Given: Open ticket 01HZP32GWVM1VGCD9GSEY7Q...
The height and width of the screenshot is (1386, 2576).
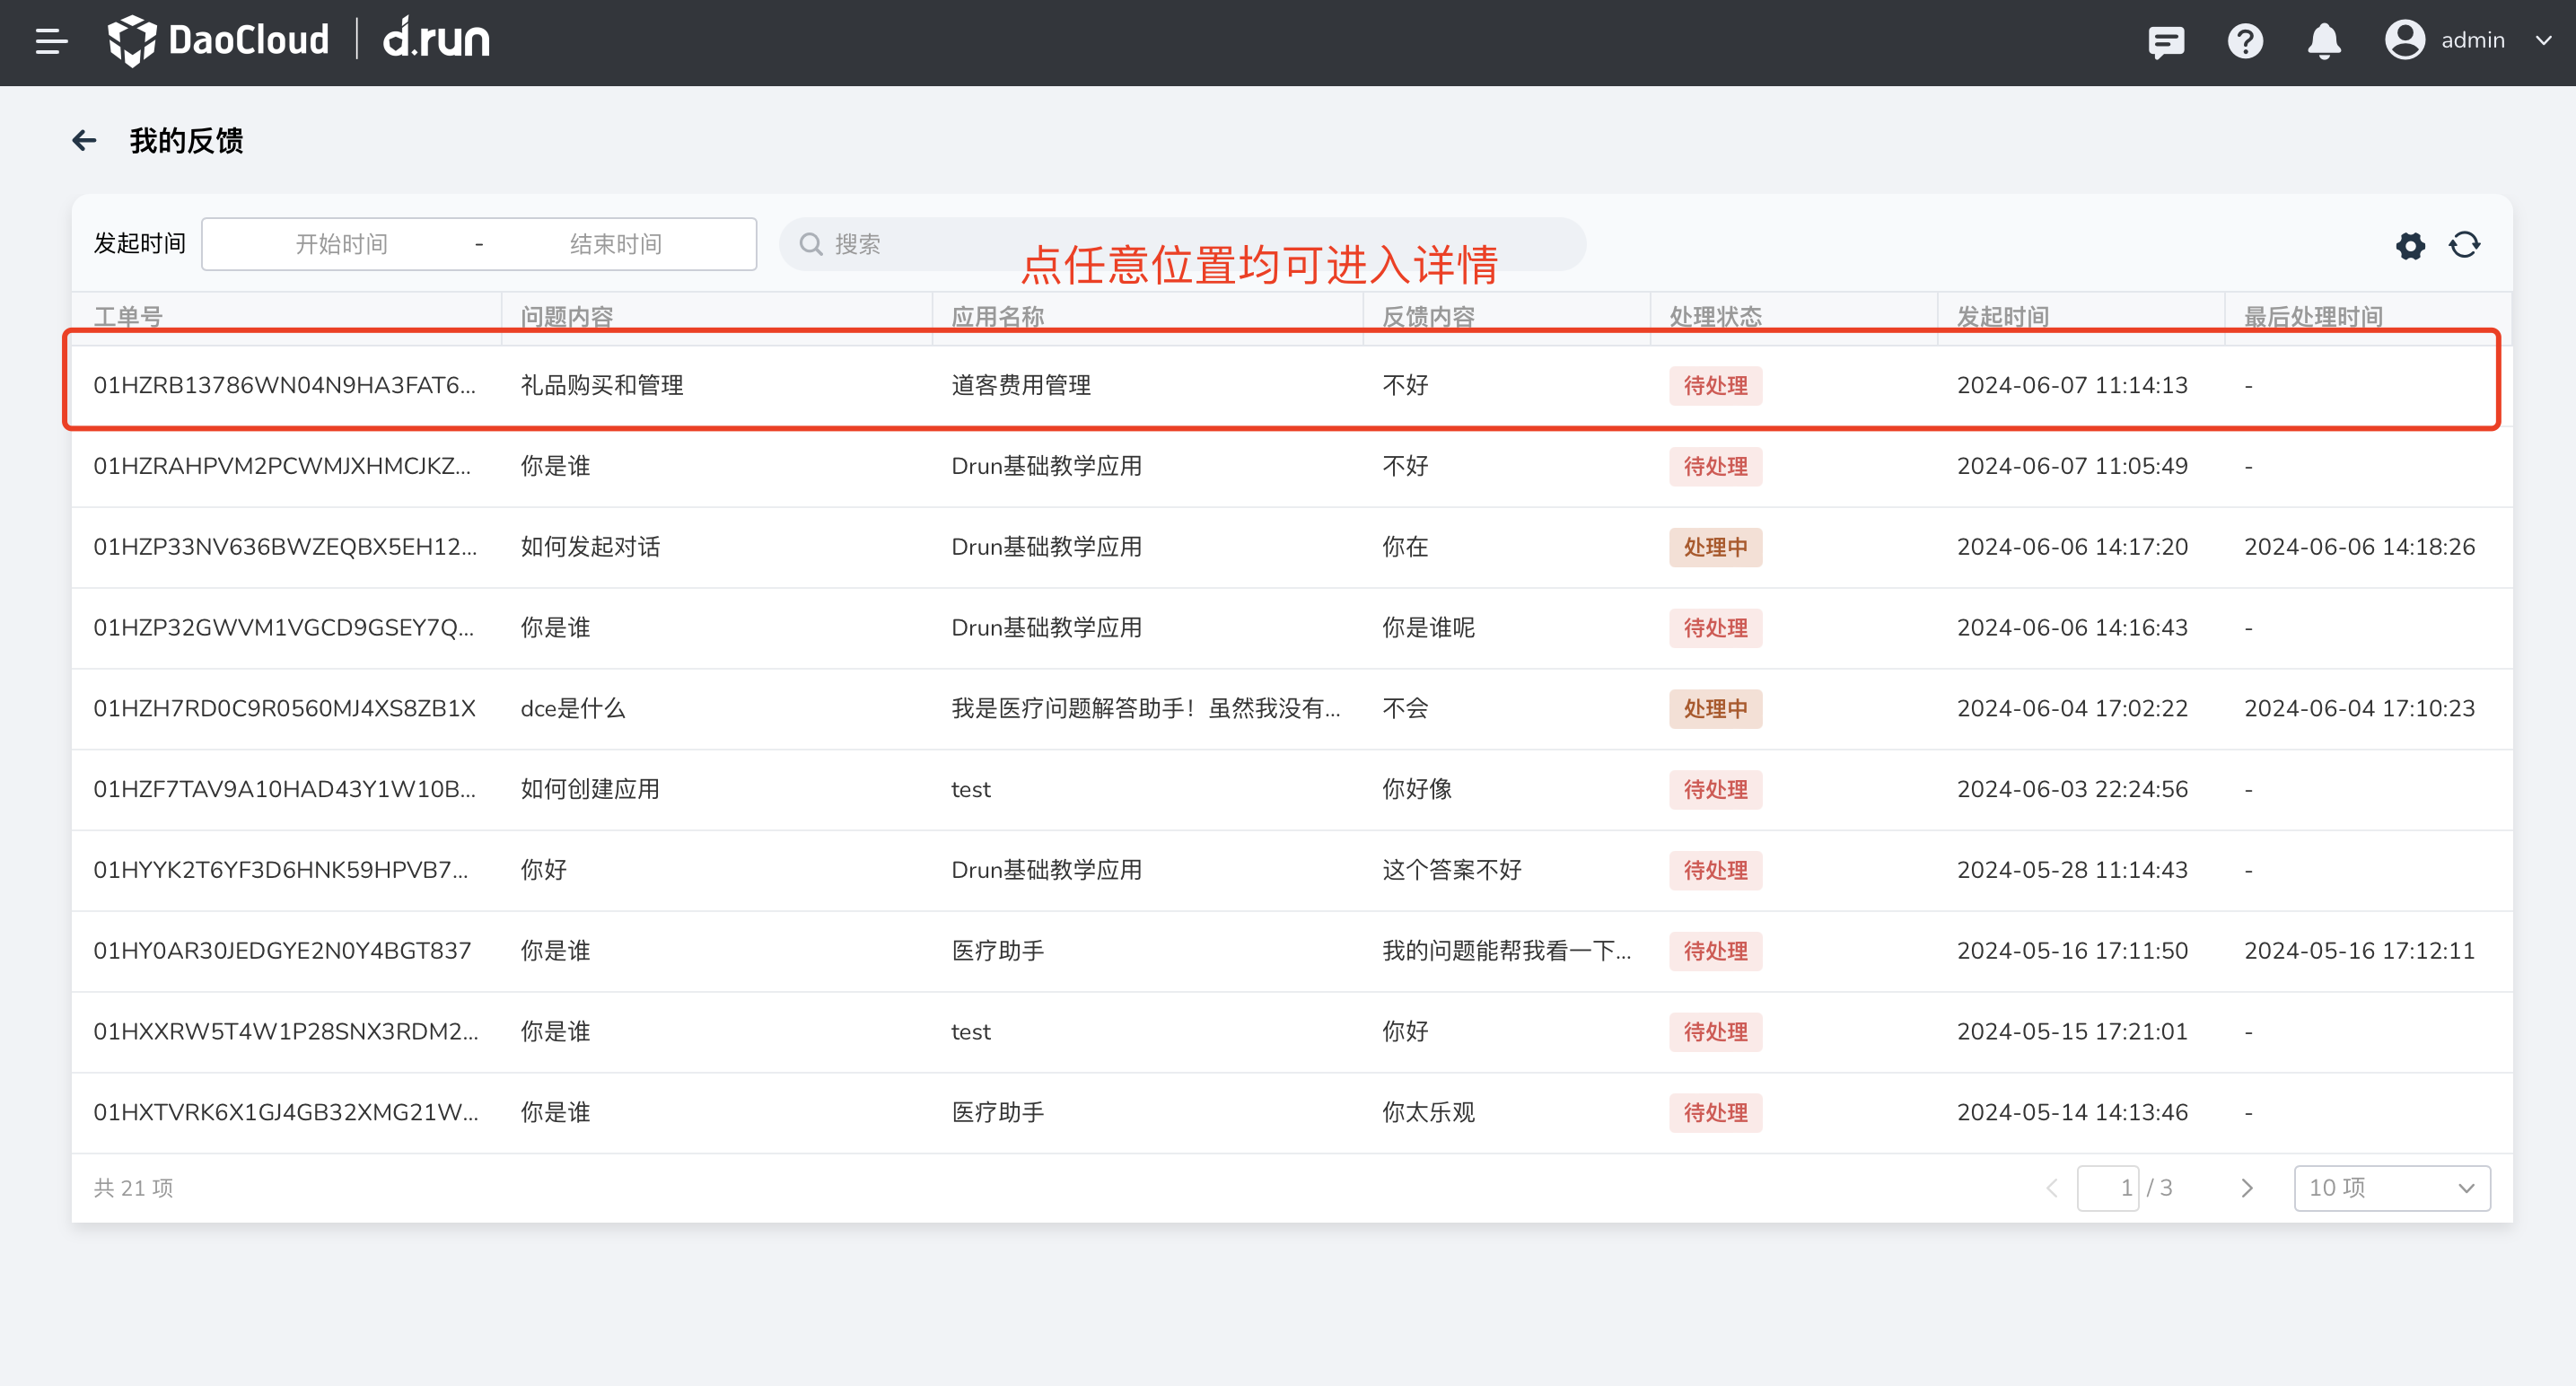Looking at the screenshot, I should pos(284,628).
